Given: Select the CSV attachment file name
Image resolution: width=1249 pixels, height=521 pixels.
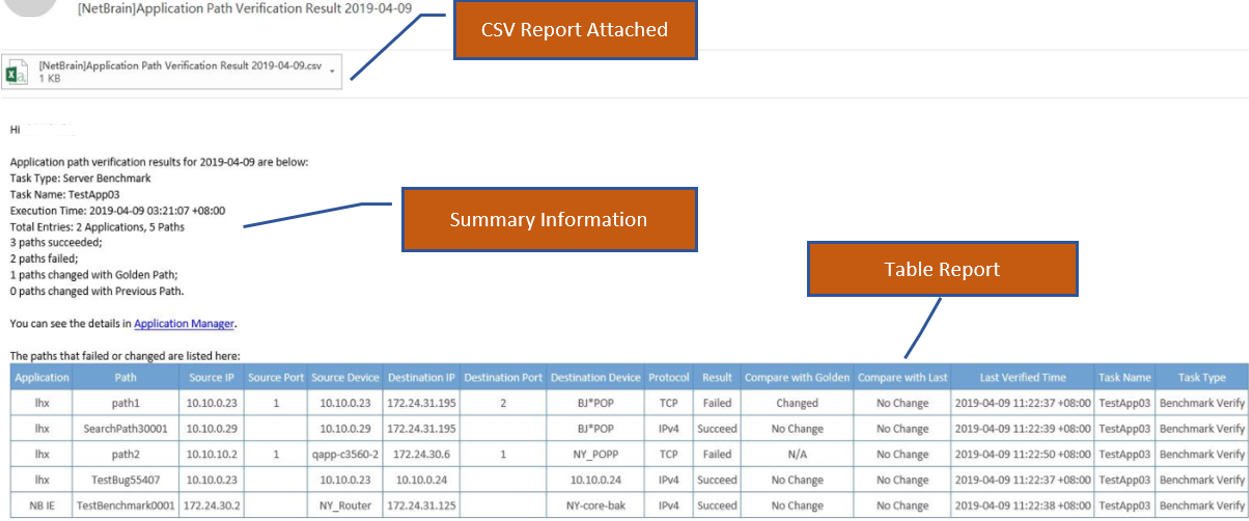Looking at the screenshot, I should pos(180,66).
